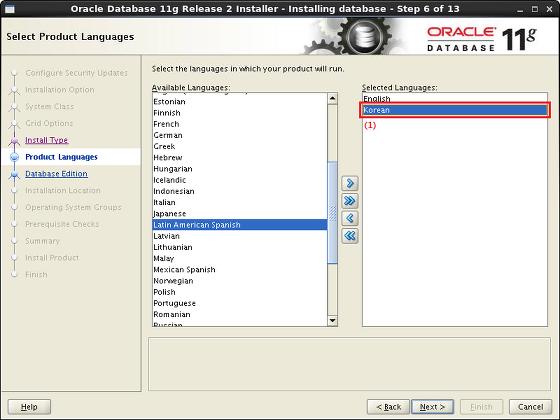This screenshot has width=560, height=420.
Task: Click the Installation Option step
Action: pos(60,90)
